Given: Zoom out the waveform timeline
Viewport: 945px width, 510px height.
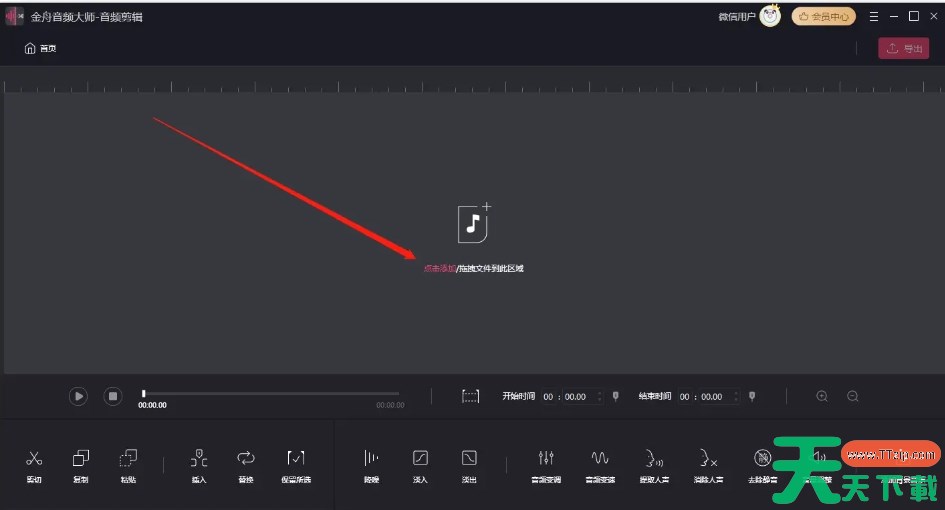Looking at the screenshot, I should point(853,396).
